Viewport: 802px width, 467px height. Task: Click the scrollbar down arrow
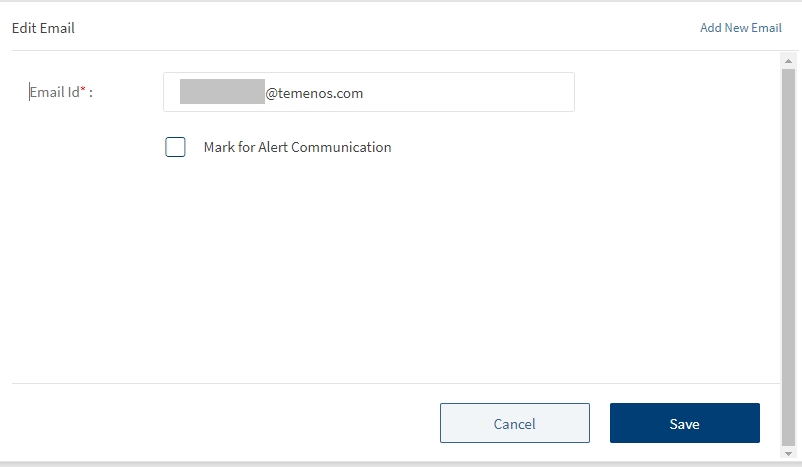[x=788, y=453]
